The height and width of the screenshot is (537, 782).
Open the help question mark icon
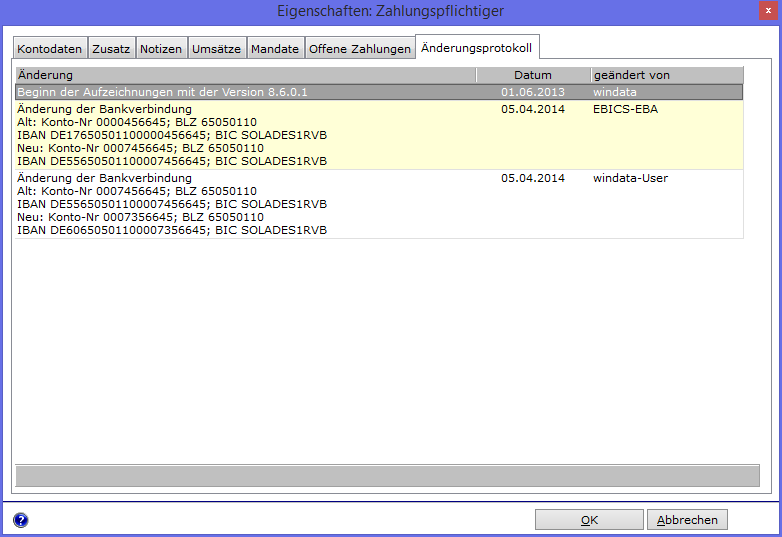point(20,520)
